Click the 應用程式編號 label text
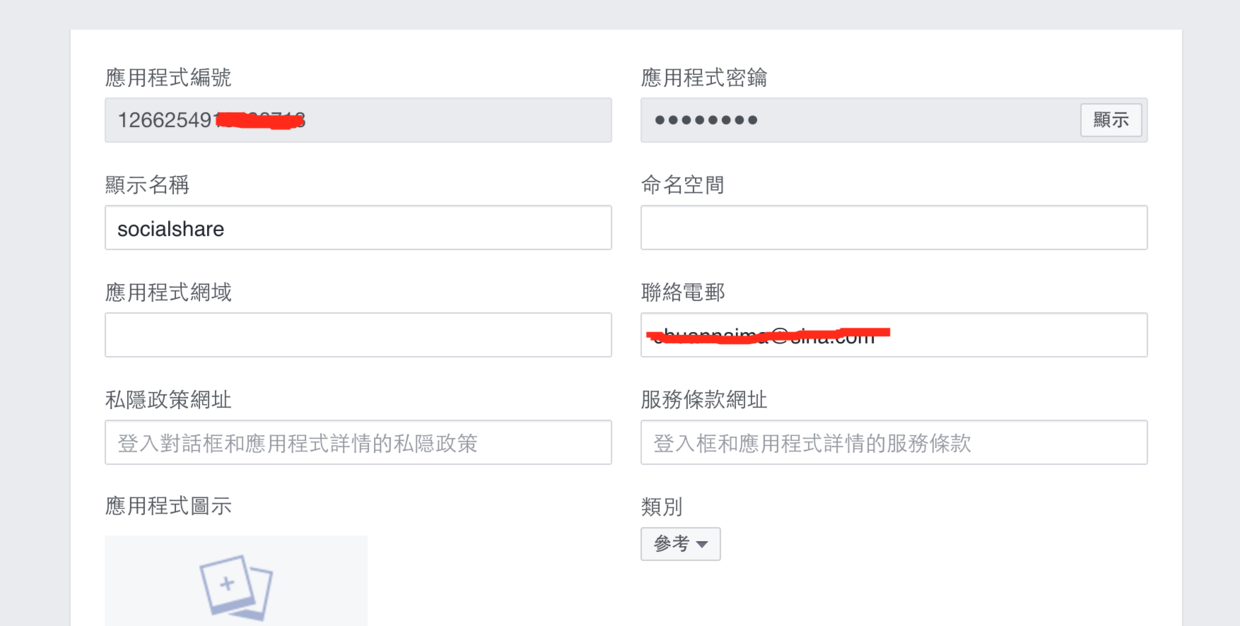The image size is (1240, 626). pyautogui.click(x=168, y=78)
